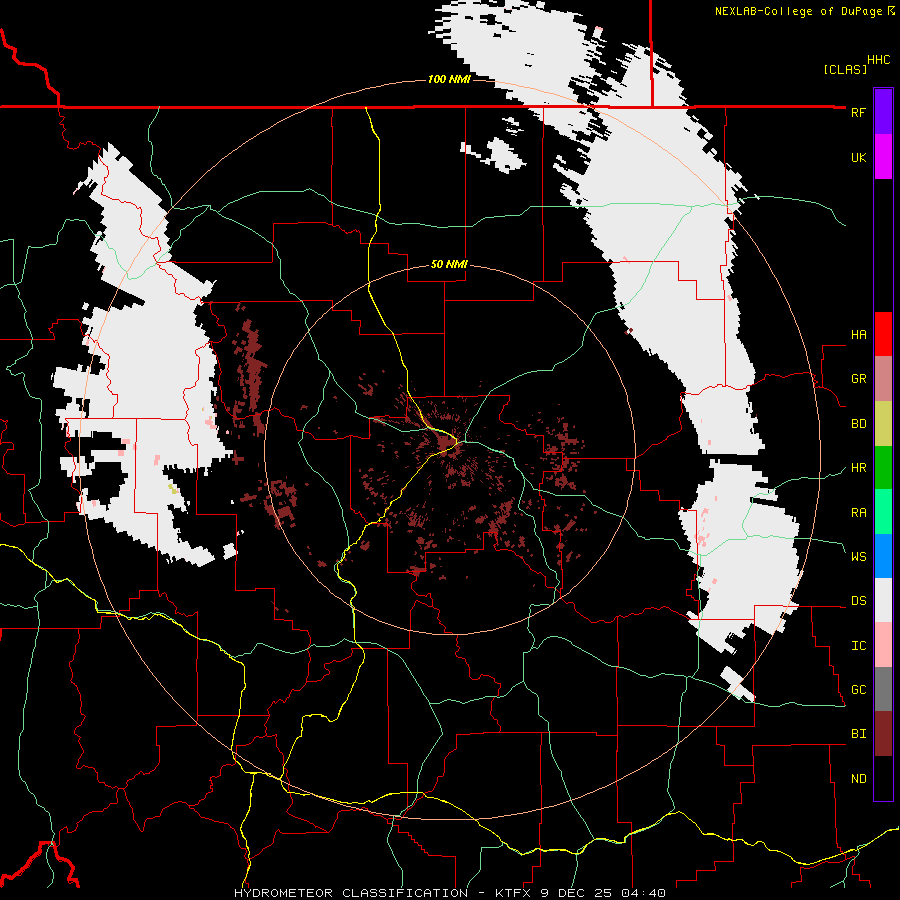Click the HR legend label
This screenshot has width=900, height=900.
858,468
